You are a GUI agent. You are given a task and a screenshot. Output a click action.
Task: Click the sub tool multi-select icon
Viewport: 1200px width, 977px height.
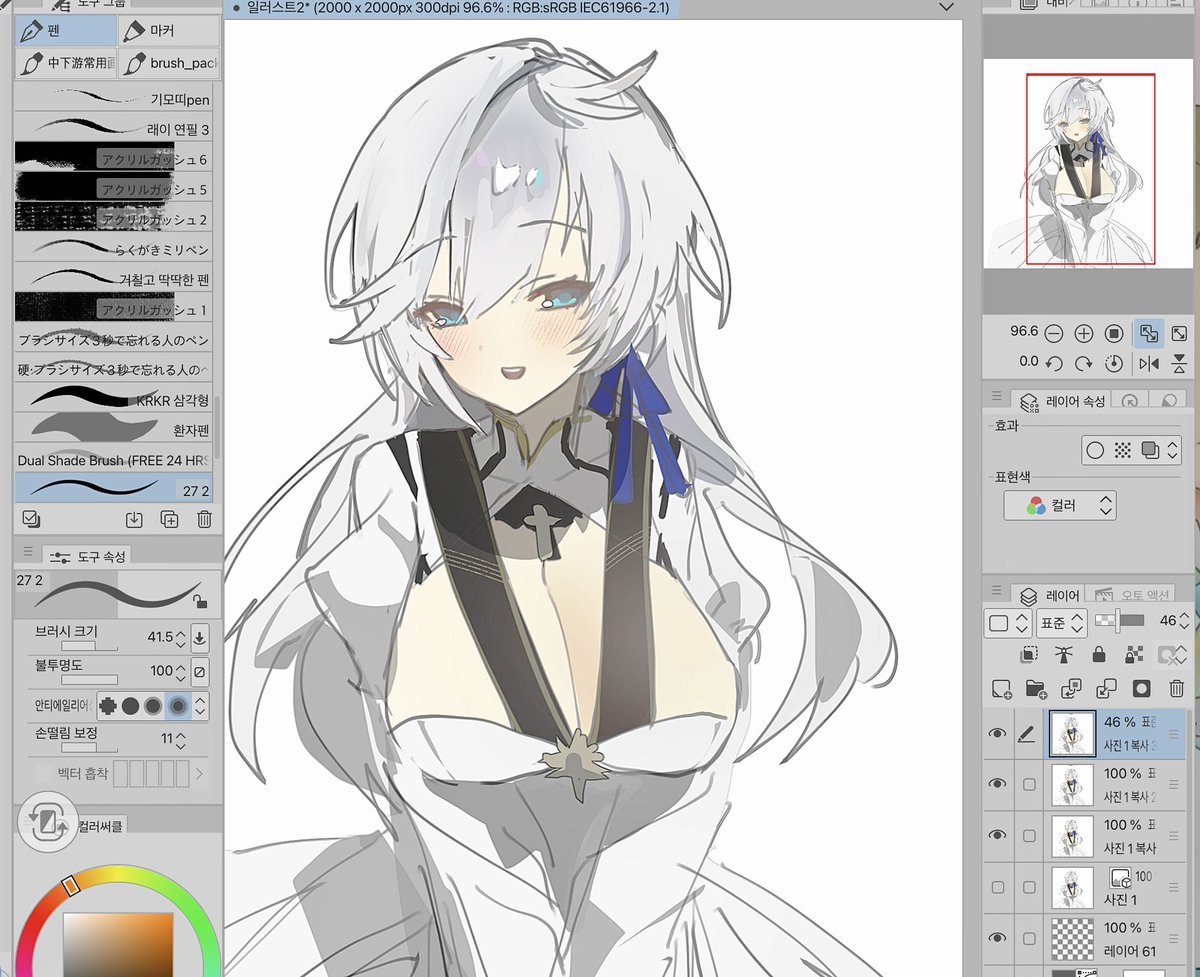(30, 519)
